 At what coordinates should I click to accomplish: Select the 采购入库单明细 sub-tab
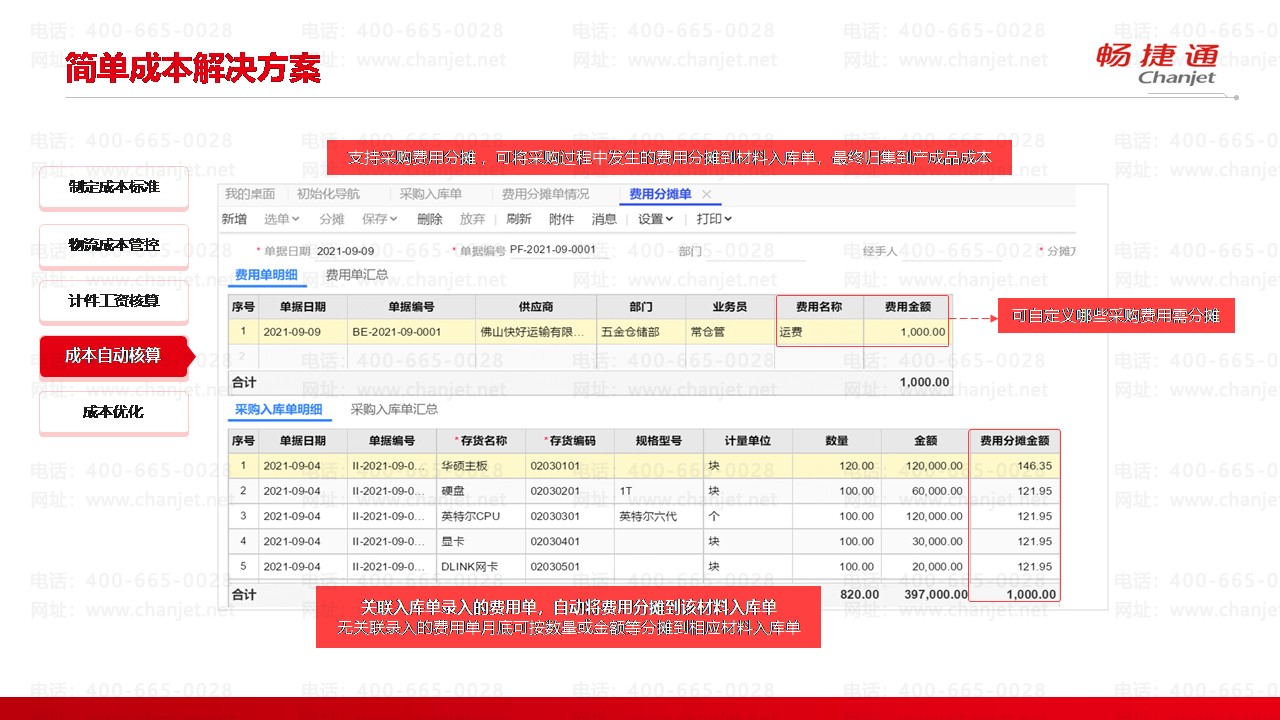[279, 409]
